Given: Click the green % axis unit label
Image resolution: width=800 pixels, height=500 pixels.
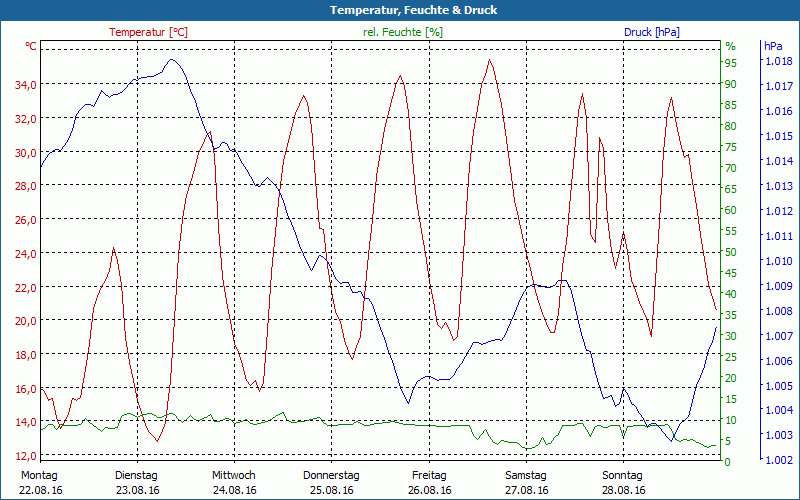Looking at the screenshot, I should [x=730, y=46].
